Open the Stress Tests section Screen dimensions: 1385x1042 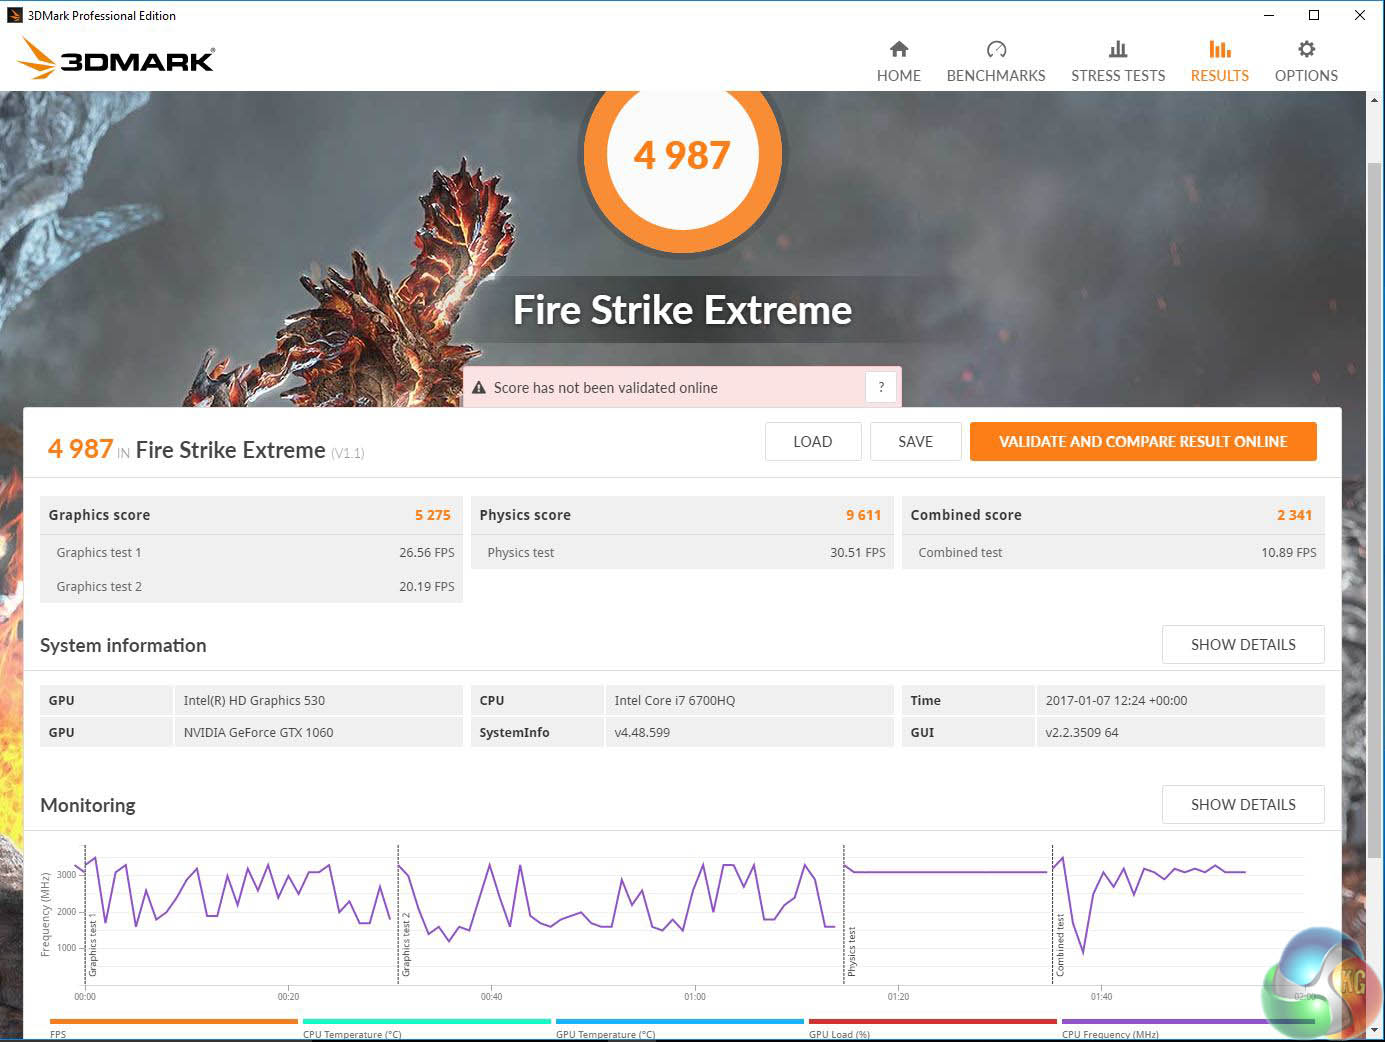[1118, 62]
